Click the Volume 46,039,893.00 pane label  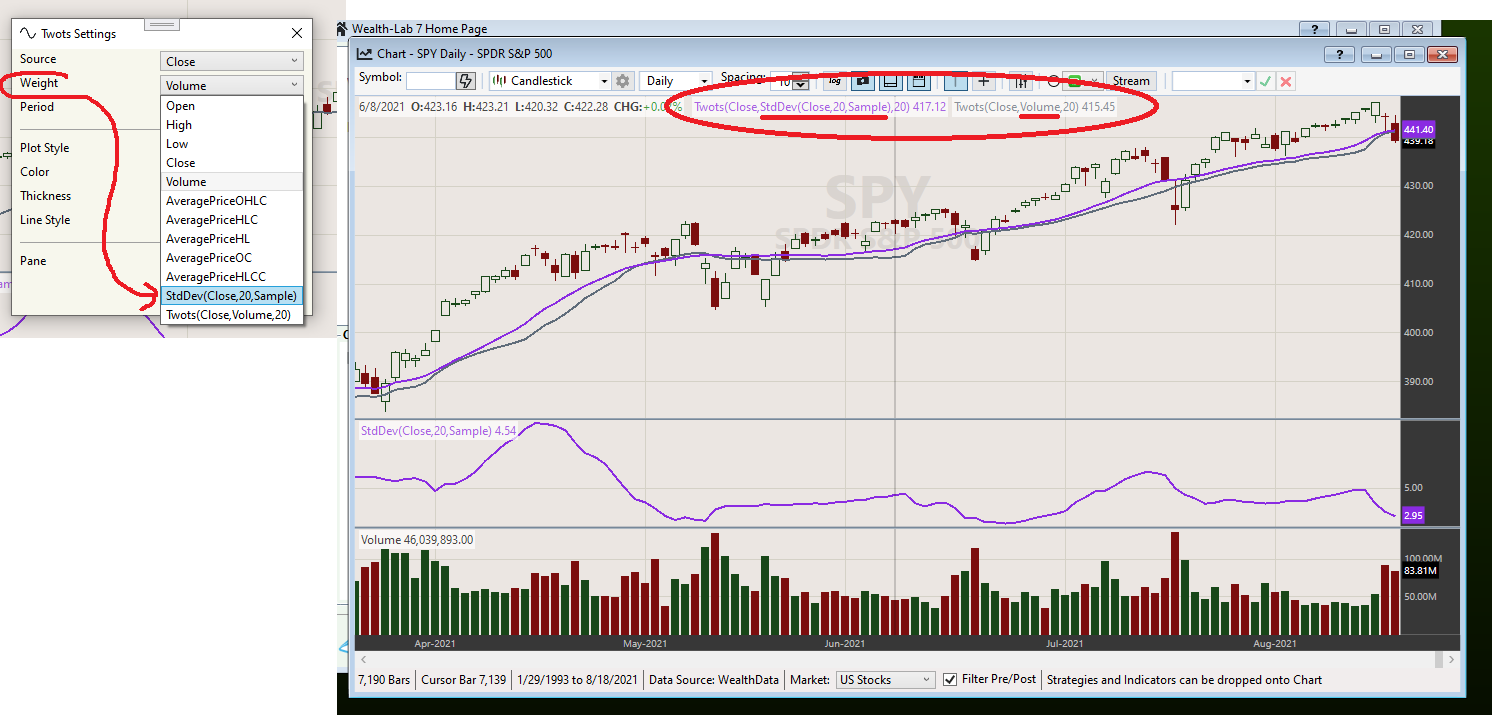[x=417, y=540]
